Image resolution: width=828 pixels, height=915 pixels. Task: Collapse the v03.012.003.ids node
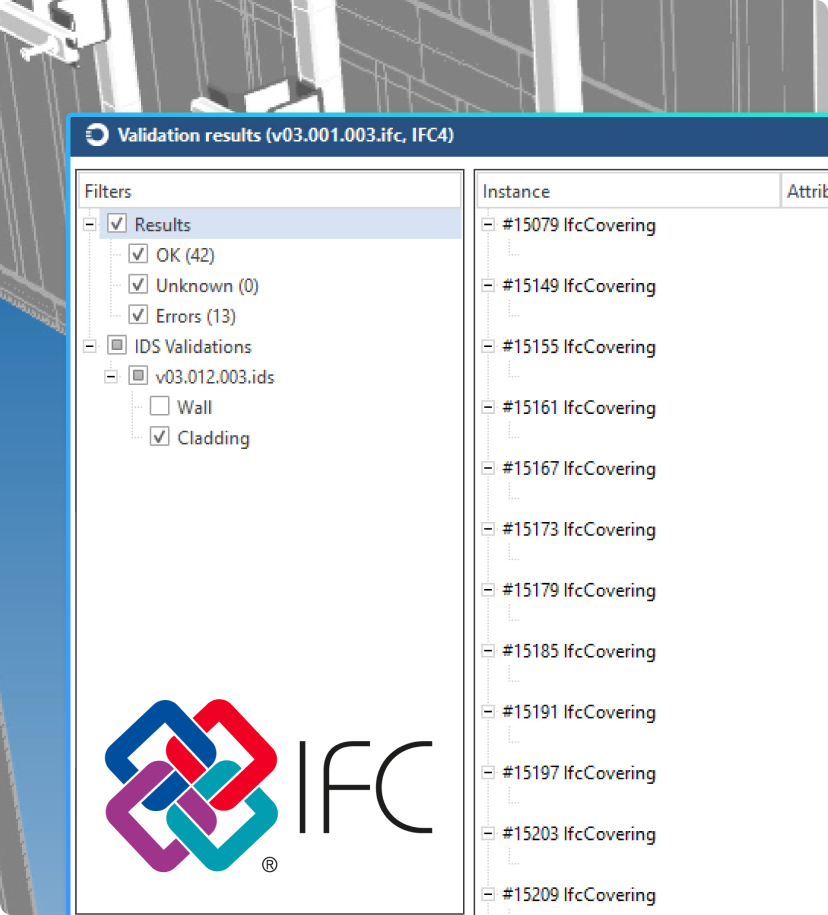(112, 377)
